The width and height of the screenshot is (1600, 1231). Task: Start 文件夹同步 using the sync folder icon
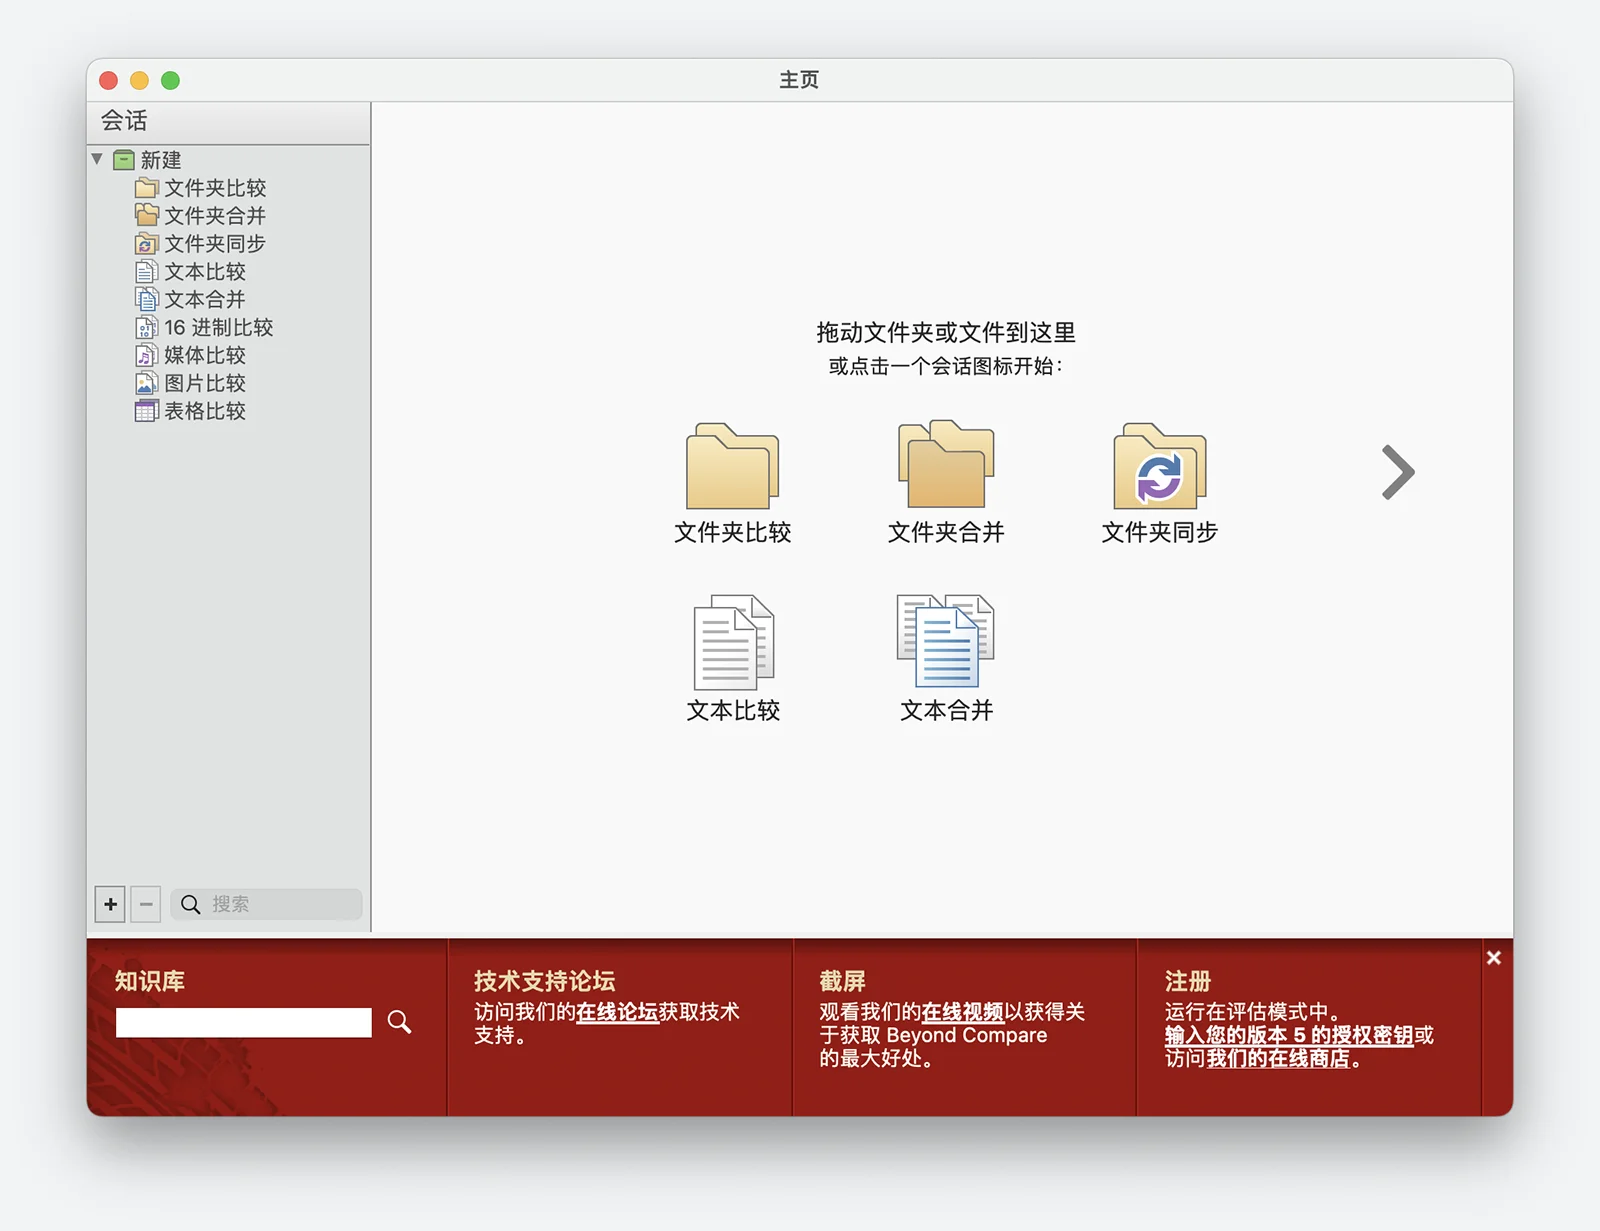pyautogui.click(x=1159, y=467)
